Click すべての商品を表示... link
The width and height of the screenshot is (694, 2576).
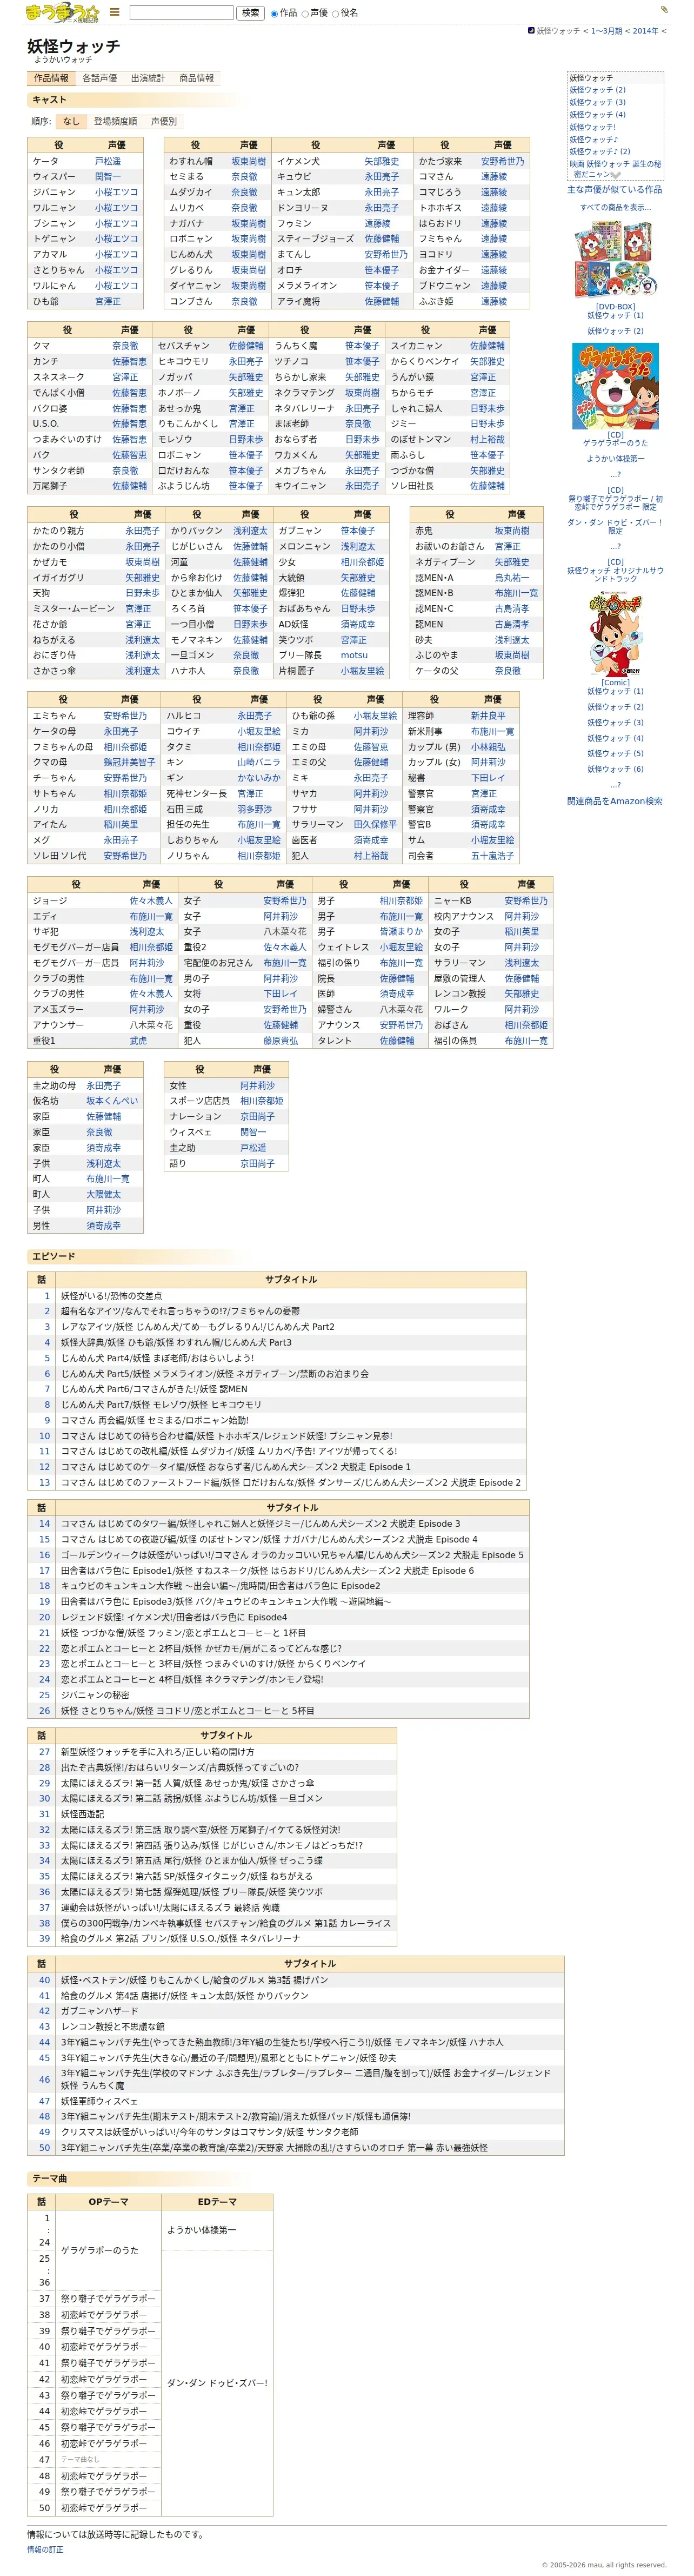pos(615,207)
